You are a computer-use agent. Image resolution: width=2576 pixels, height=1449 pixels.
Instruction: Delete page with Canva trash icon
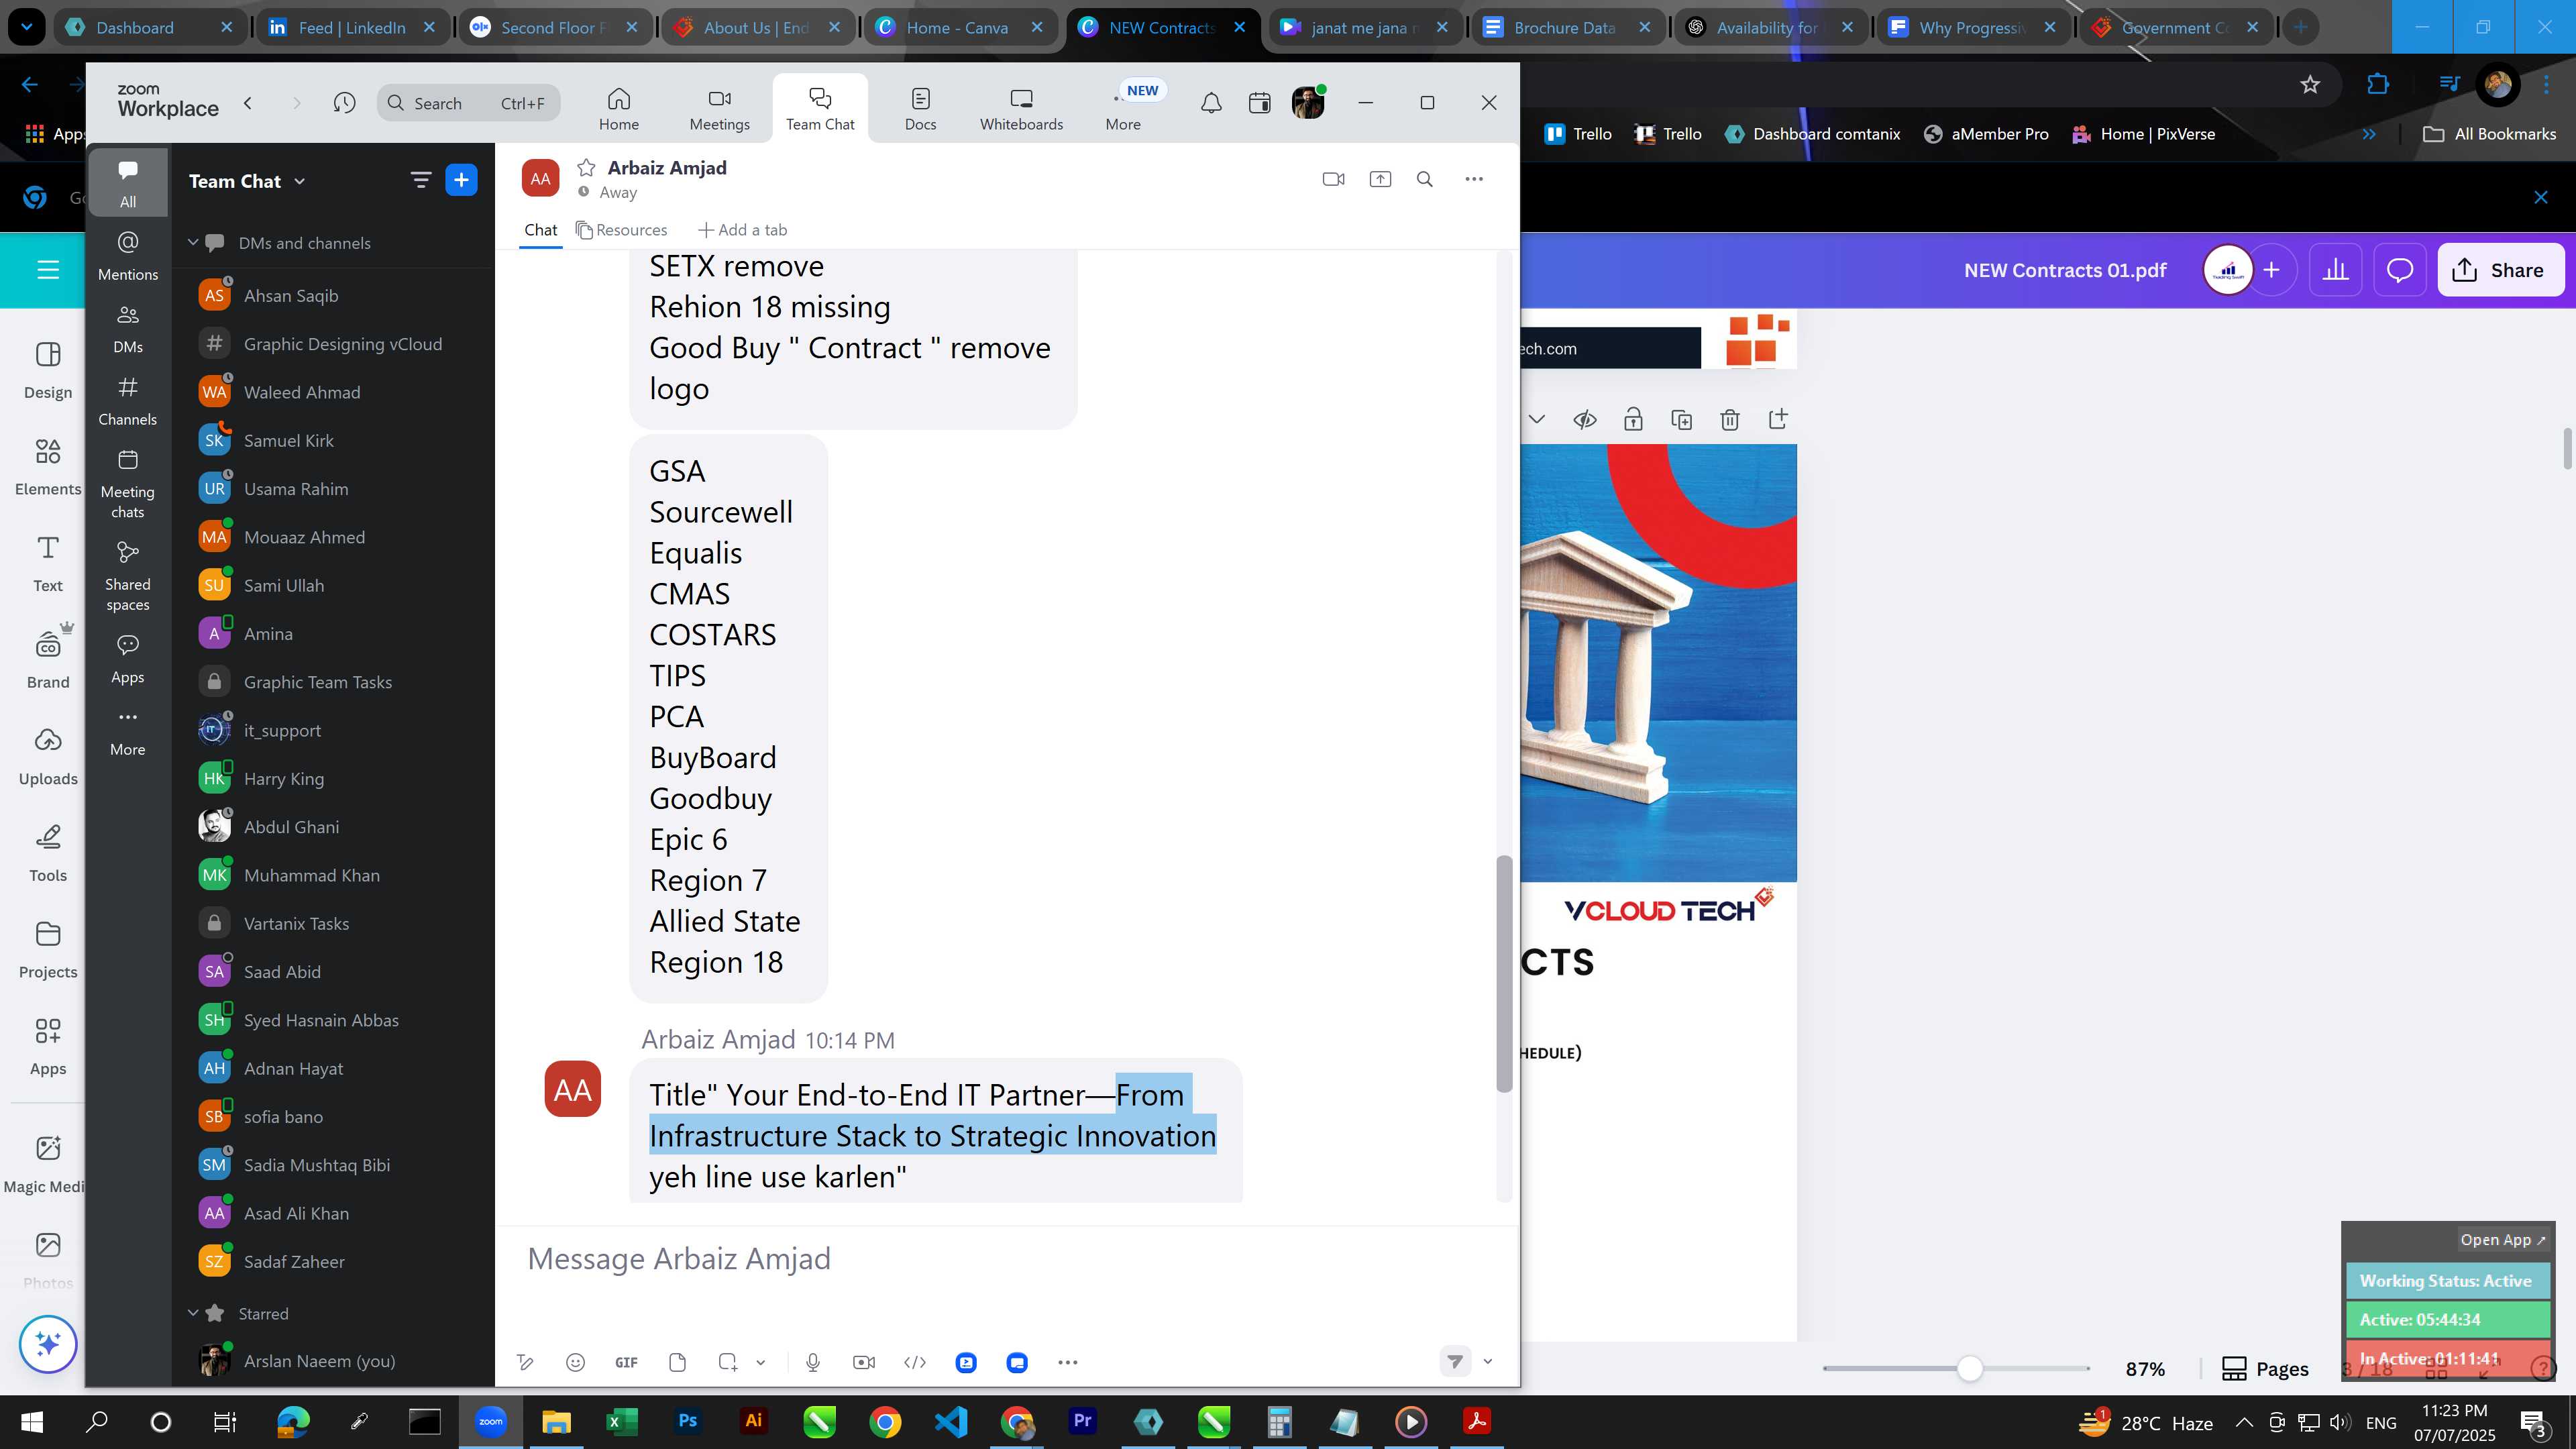click(x=1729, y=420)
